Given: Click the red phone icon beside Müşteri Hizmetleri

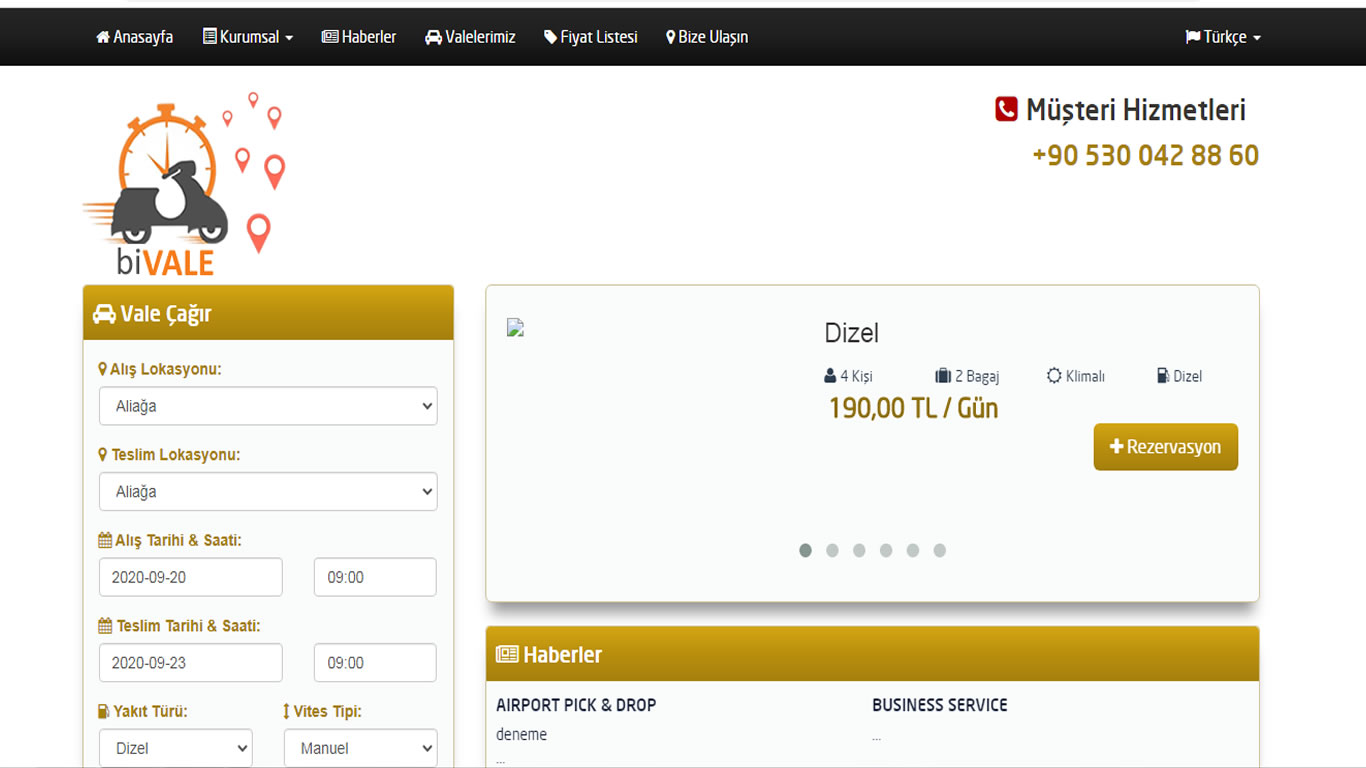Looking at the screenshot, I should pyautogui.click(x=1006, y=109).
